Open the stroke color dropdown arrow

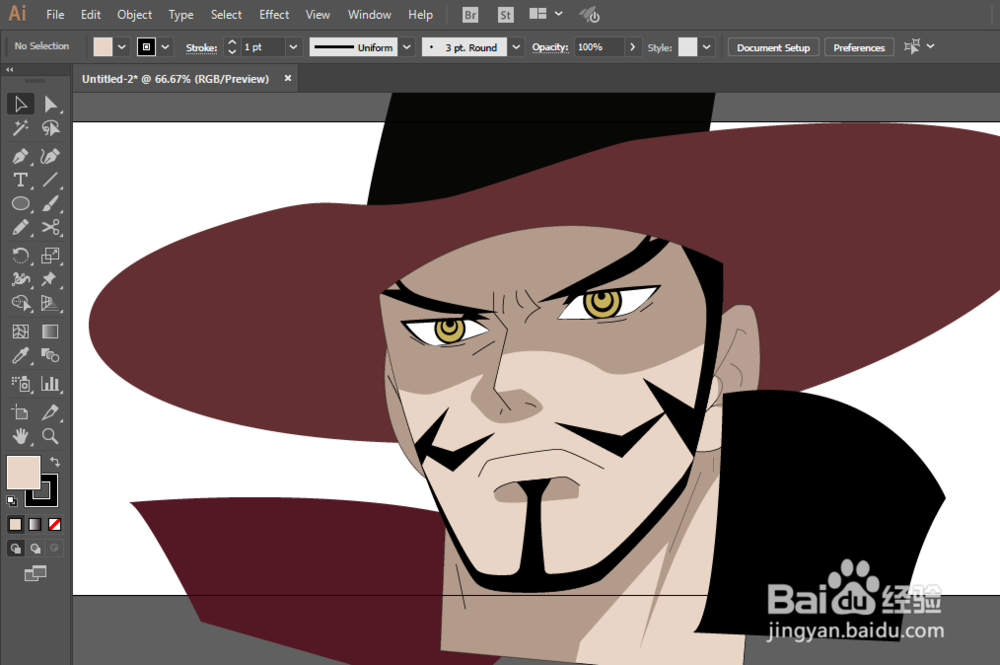pos(165,47)
